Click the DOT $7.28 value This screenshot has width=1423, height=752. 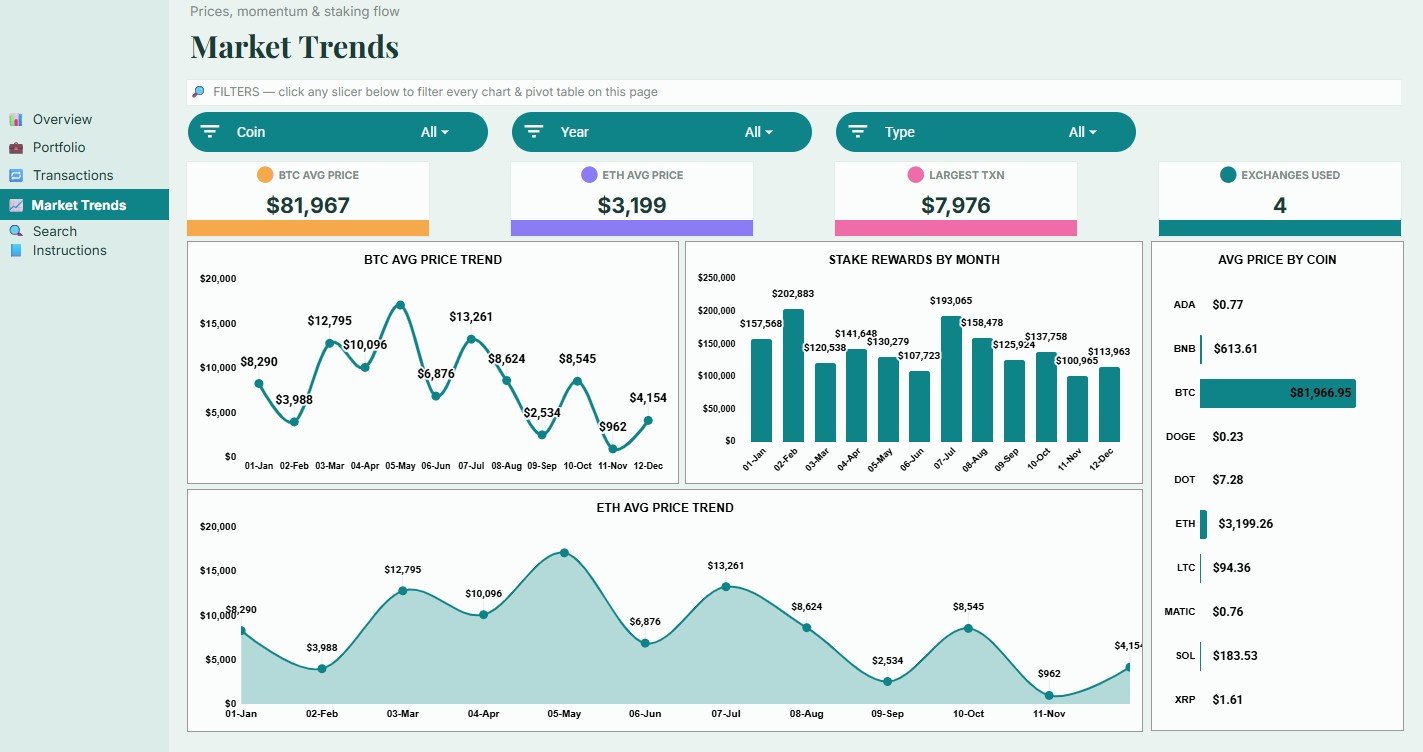[1228, 480]
